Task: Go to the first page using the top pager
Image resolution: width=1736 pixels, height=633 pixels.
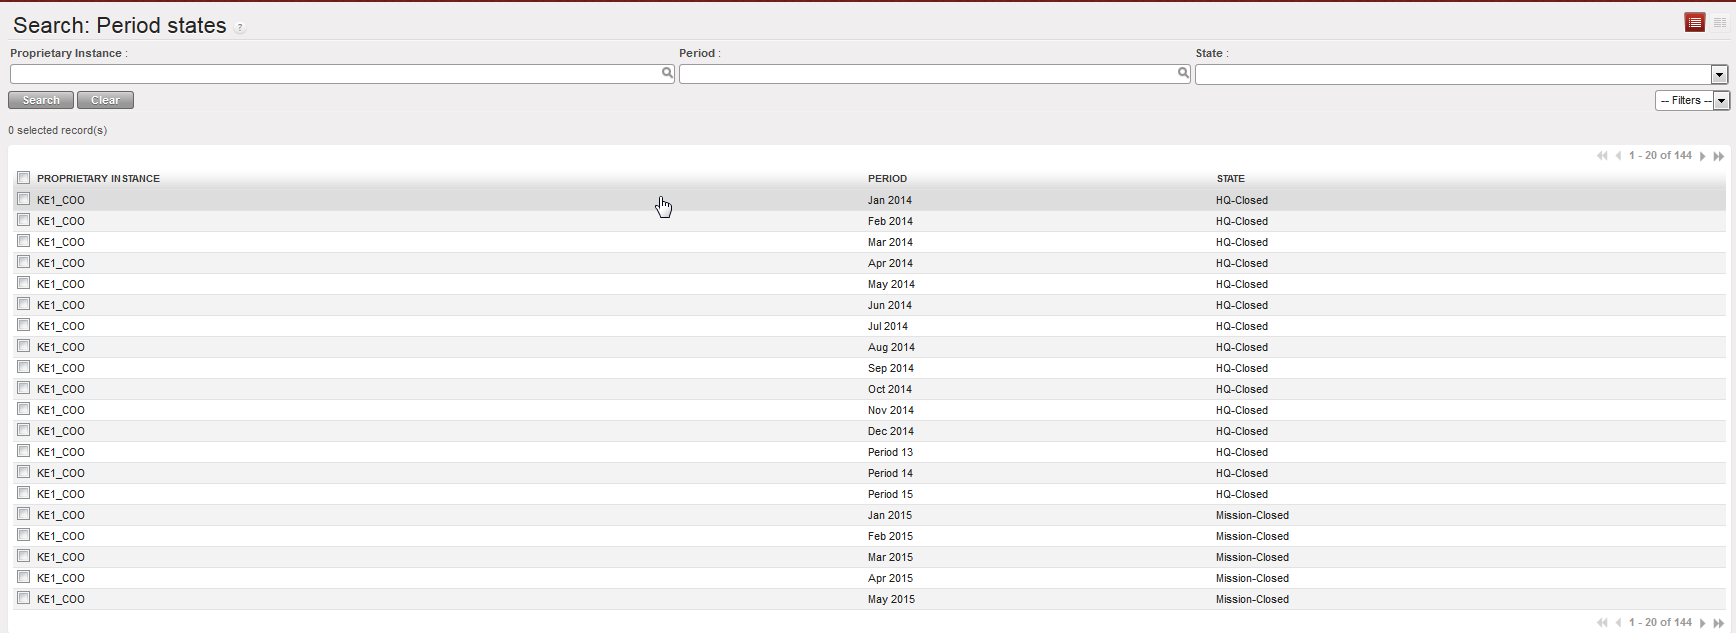Action: click(1602, 156)
